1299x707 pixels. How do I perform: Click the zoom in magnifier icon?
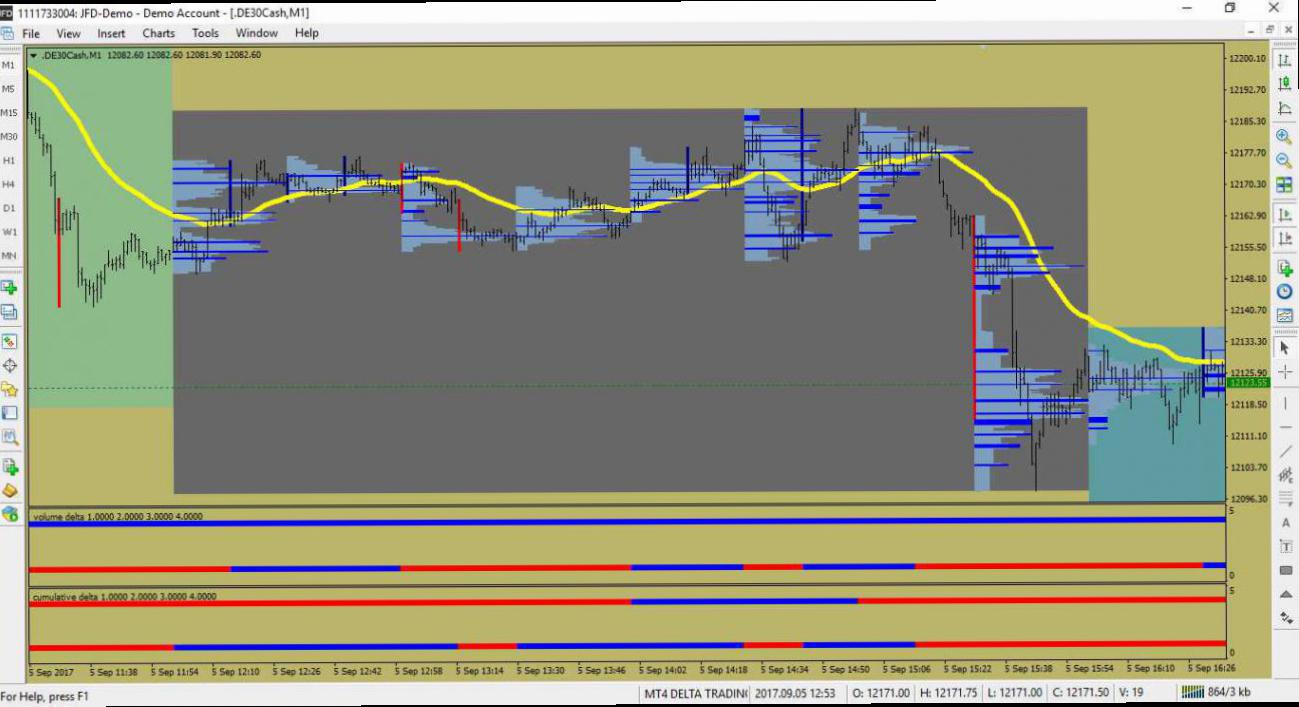[x=1285, y=137]
